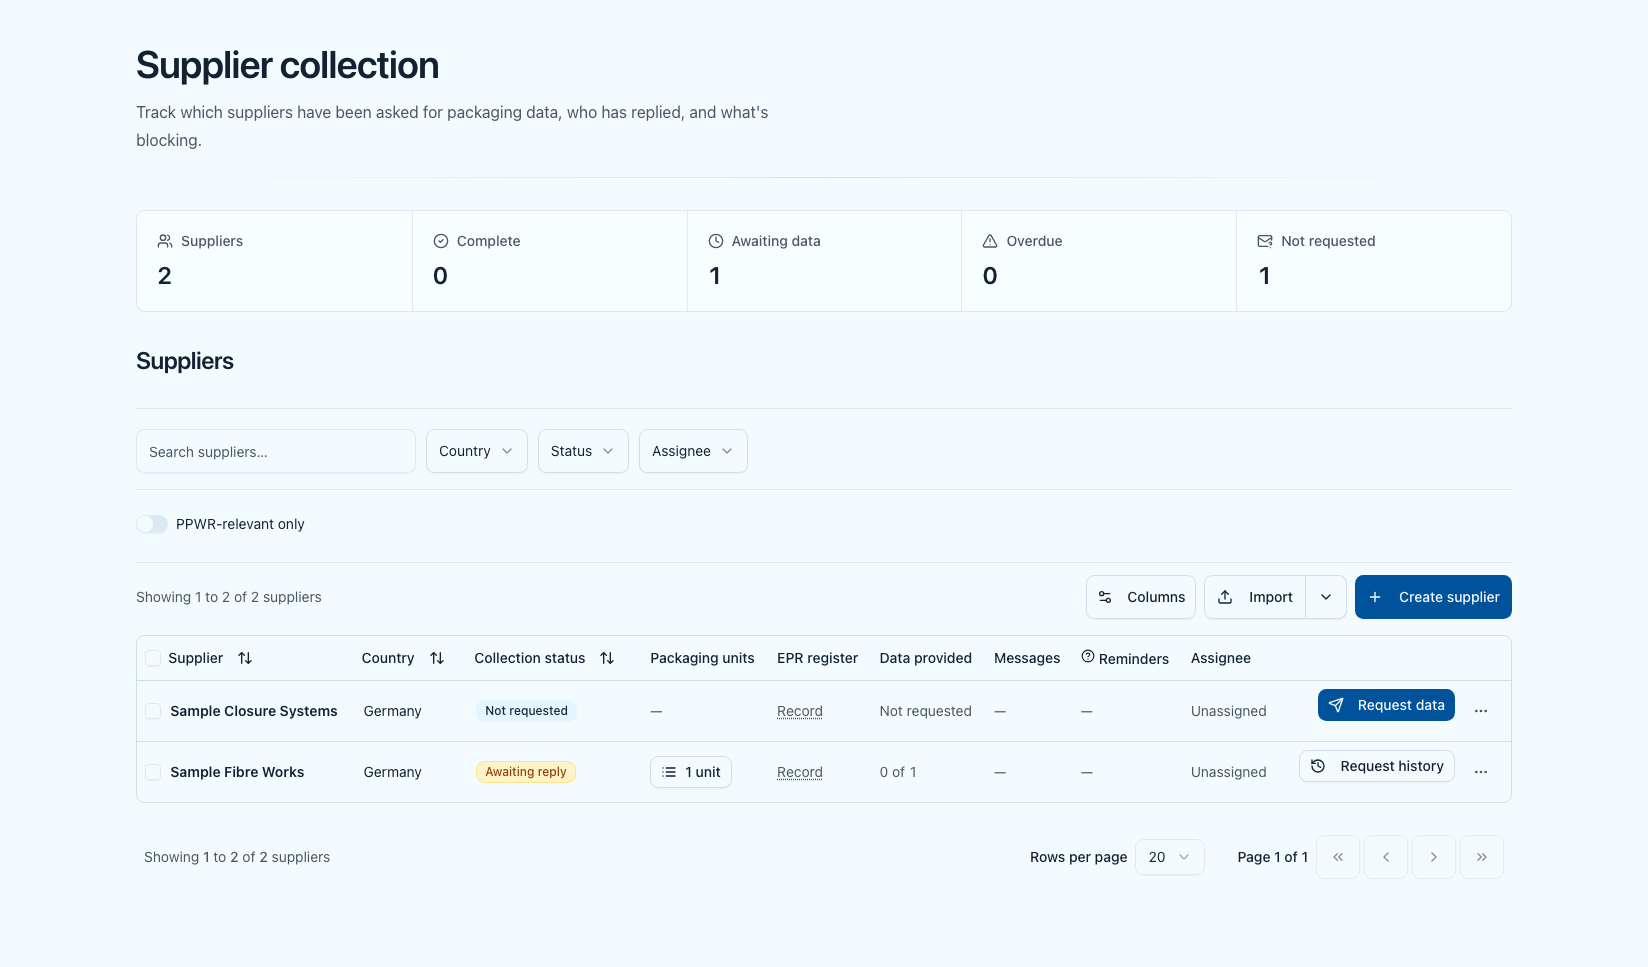The height and width of the screenshot is (967, 1648).
Task: Open more actions for Sample Fibre Works
Action: tap(1481, 772)
